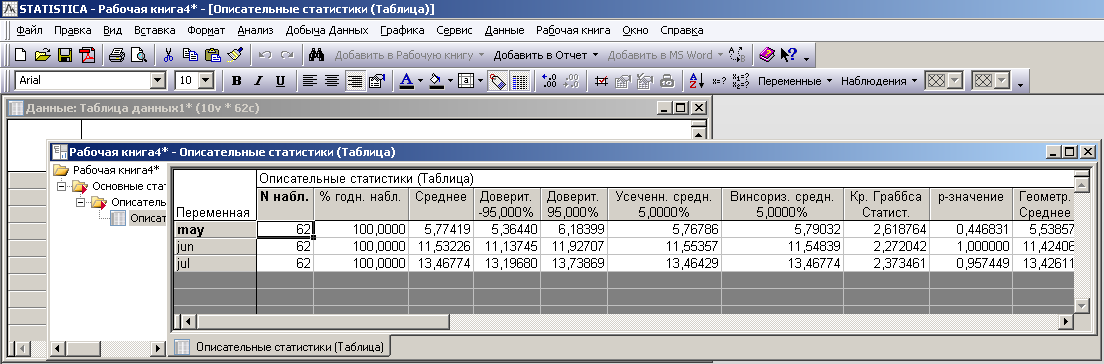Viewport: 1104px width, 364px height.
Task: Open the x1=? x2=? recalculate icon
Action: pos(741,81)
